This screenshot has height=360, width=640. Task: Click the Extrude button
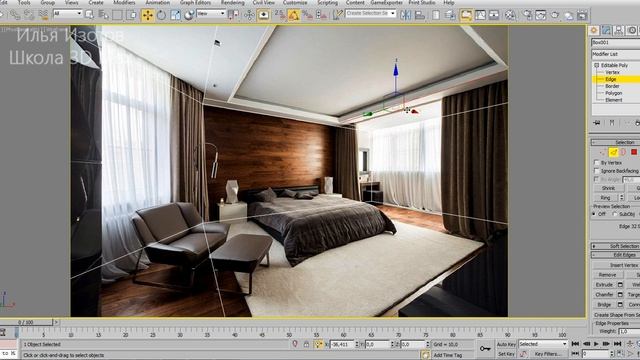(604, 284)
